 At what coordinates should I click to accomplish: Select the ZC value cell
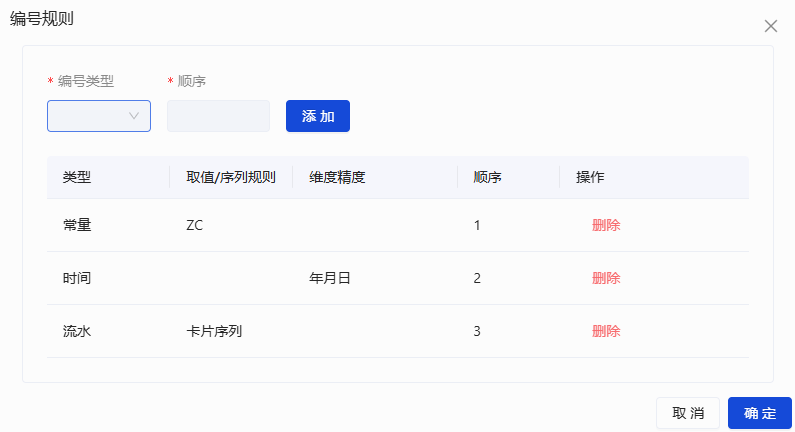(195, 225)
